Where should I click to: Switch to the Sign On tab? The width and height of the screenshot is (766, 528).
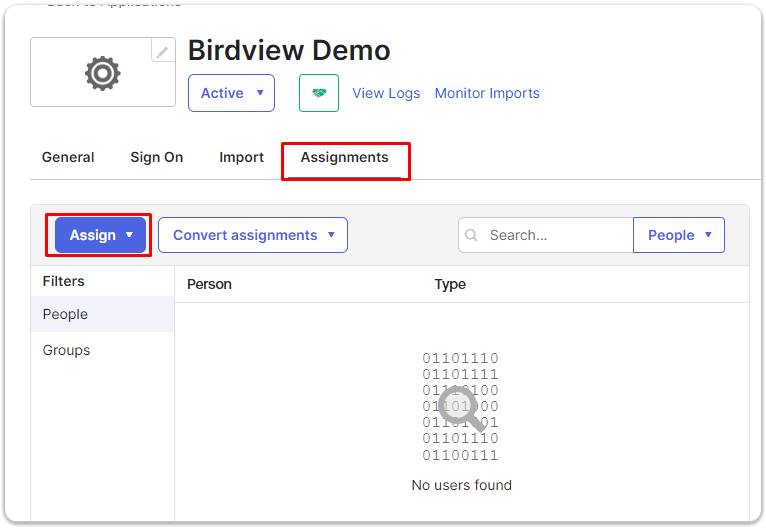pos(156,157)
